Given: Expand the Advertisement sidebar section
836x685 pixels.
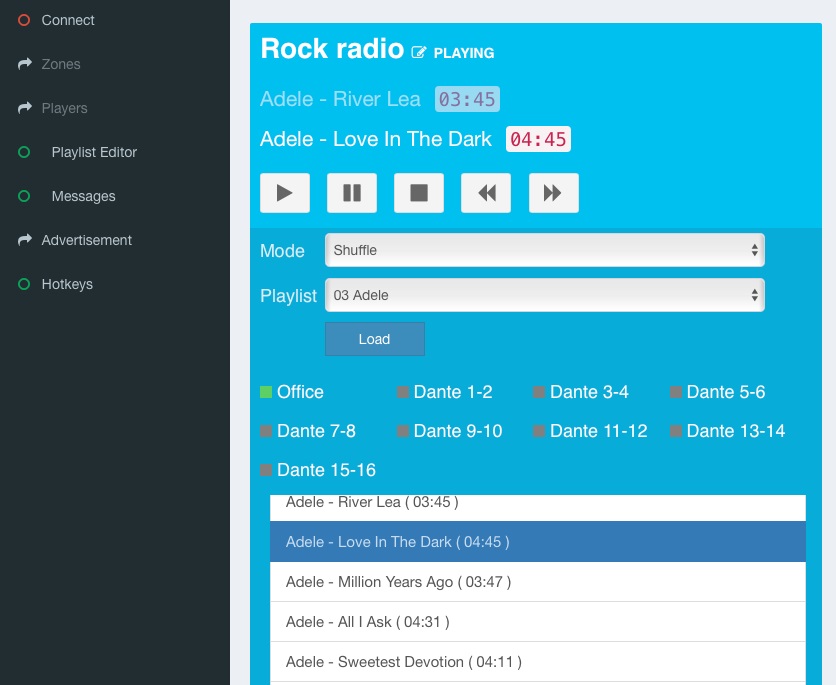Looking at the screenshot, I should (86, 240).
